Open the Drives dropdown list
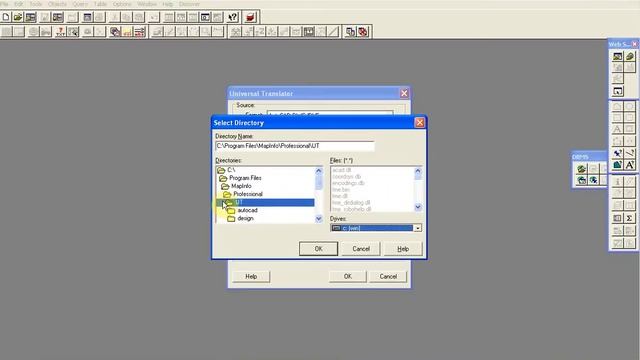 [x=418, y=228]
